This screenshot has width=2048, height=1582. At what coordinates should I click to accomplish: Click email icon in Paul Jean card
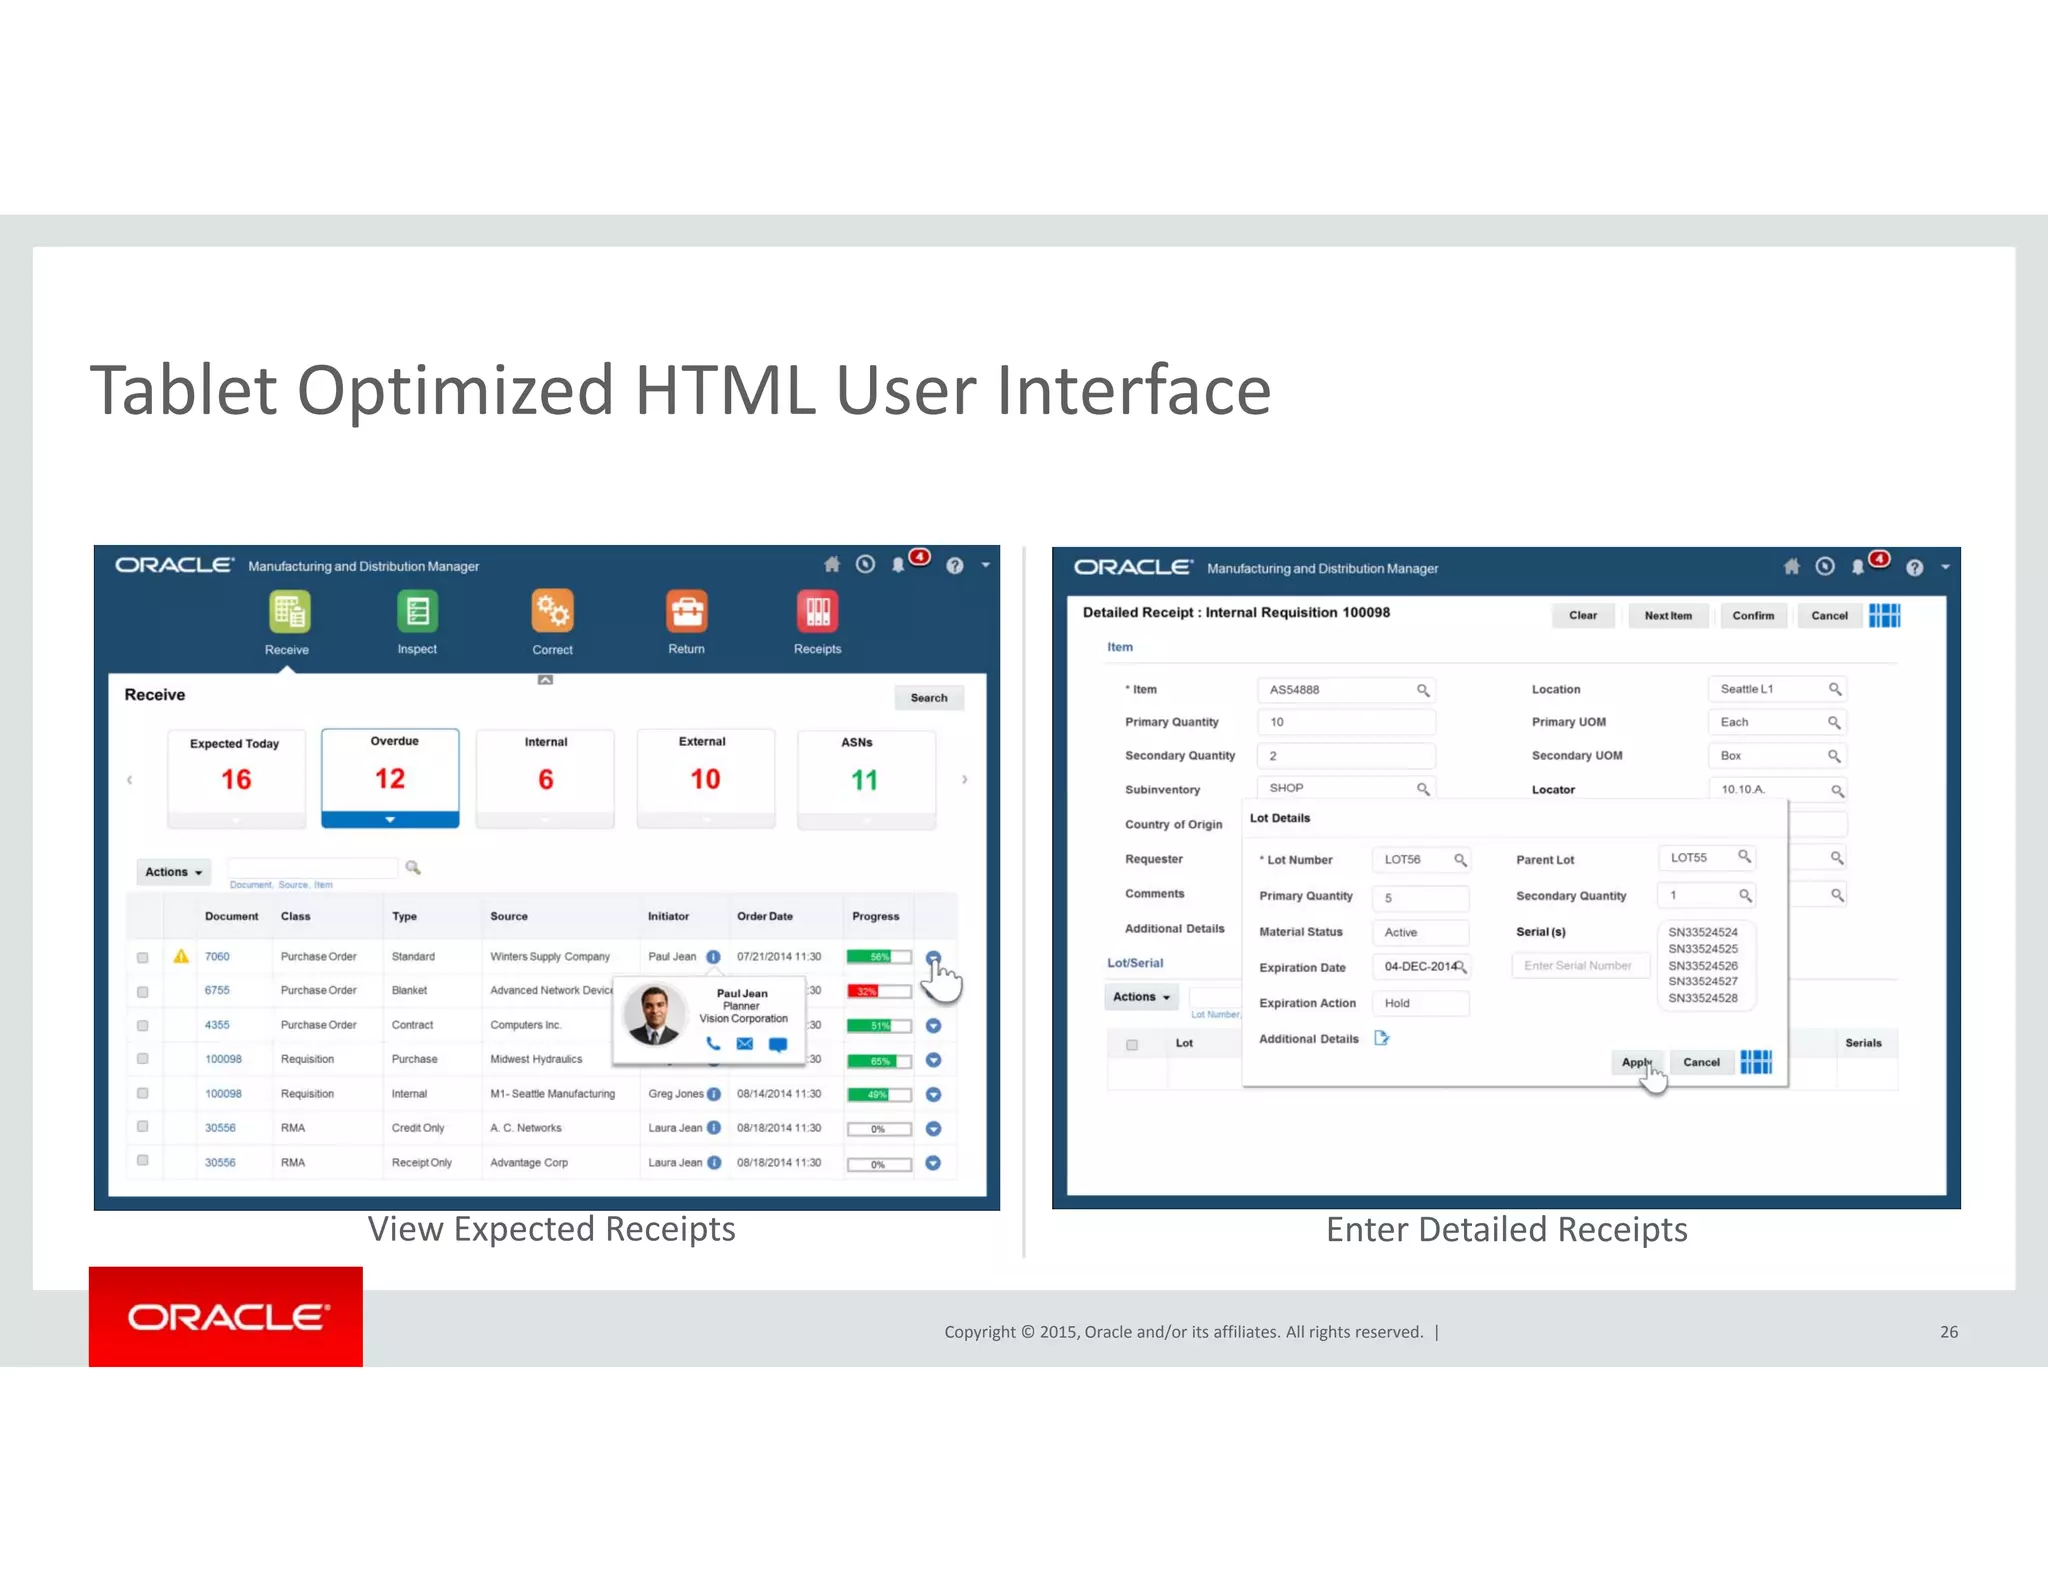tap(745, 1044)
